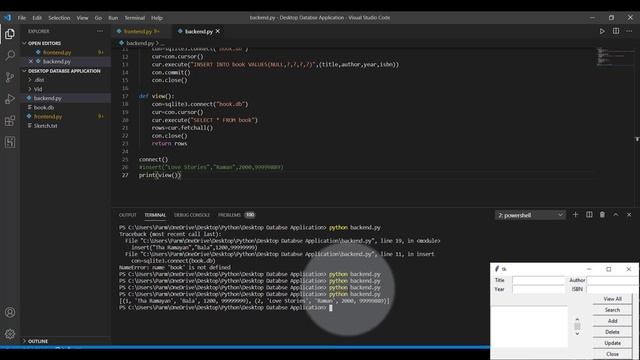Click the tk window feather icon

click(497, 269)
